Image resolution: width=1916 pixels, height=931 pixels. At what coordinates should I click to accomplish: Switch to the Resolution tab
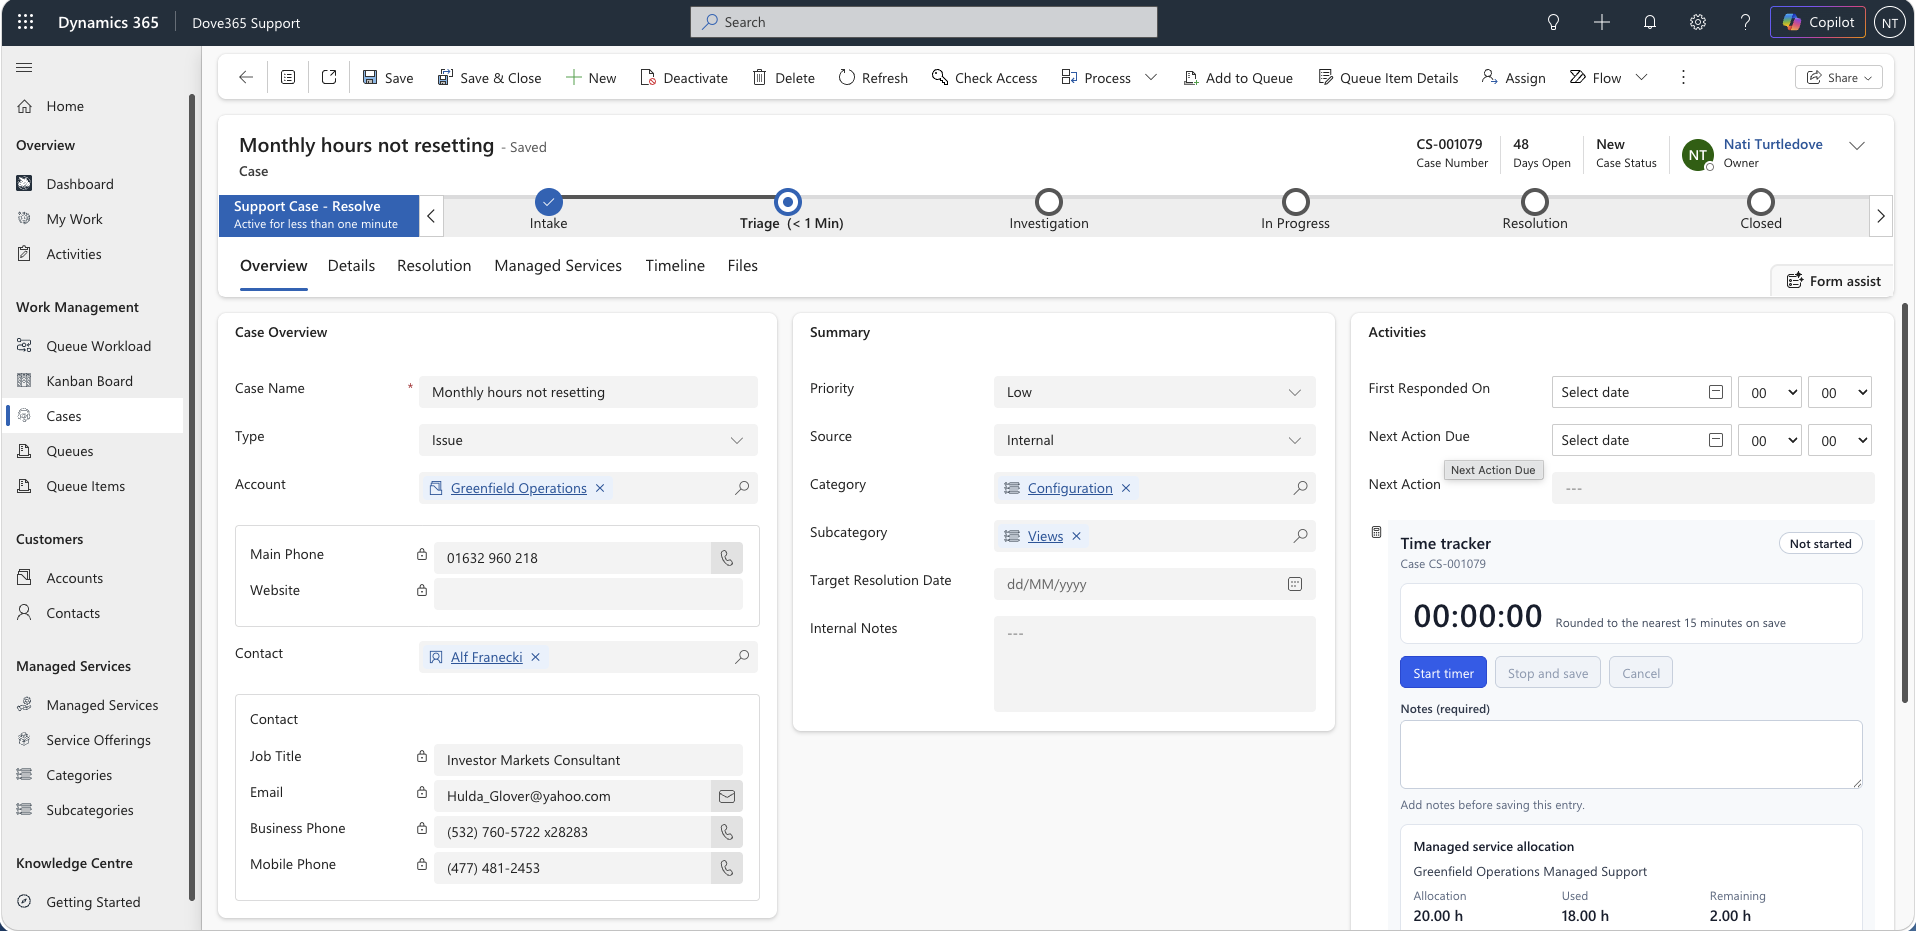point(434,265)
